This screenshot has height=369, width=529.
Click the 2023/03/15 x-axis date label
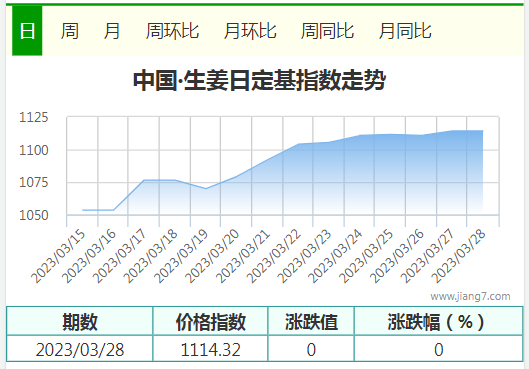58,256
